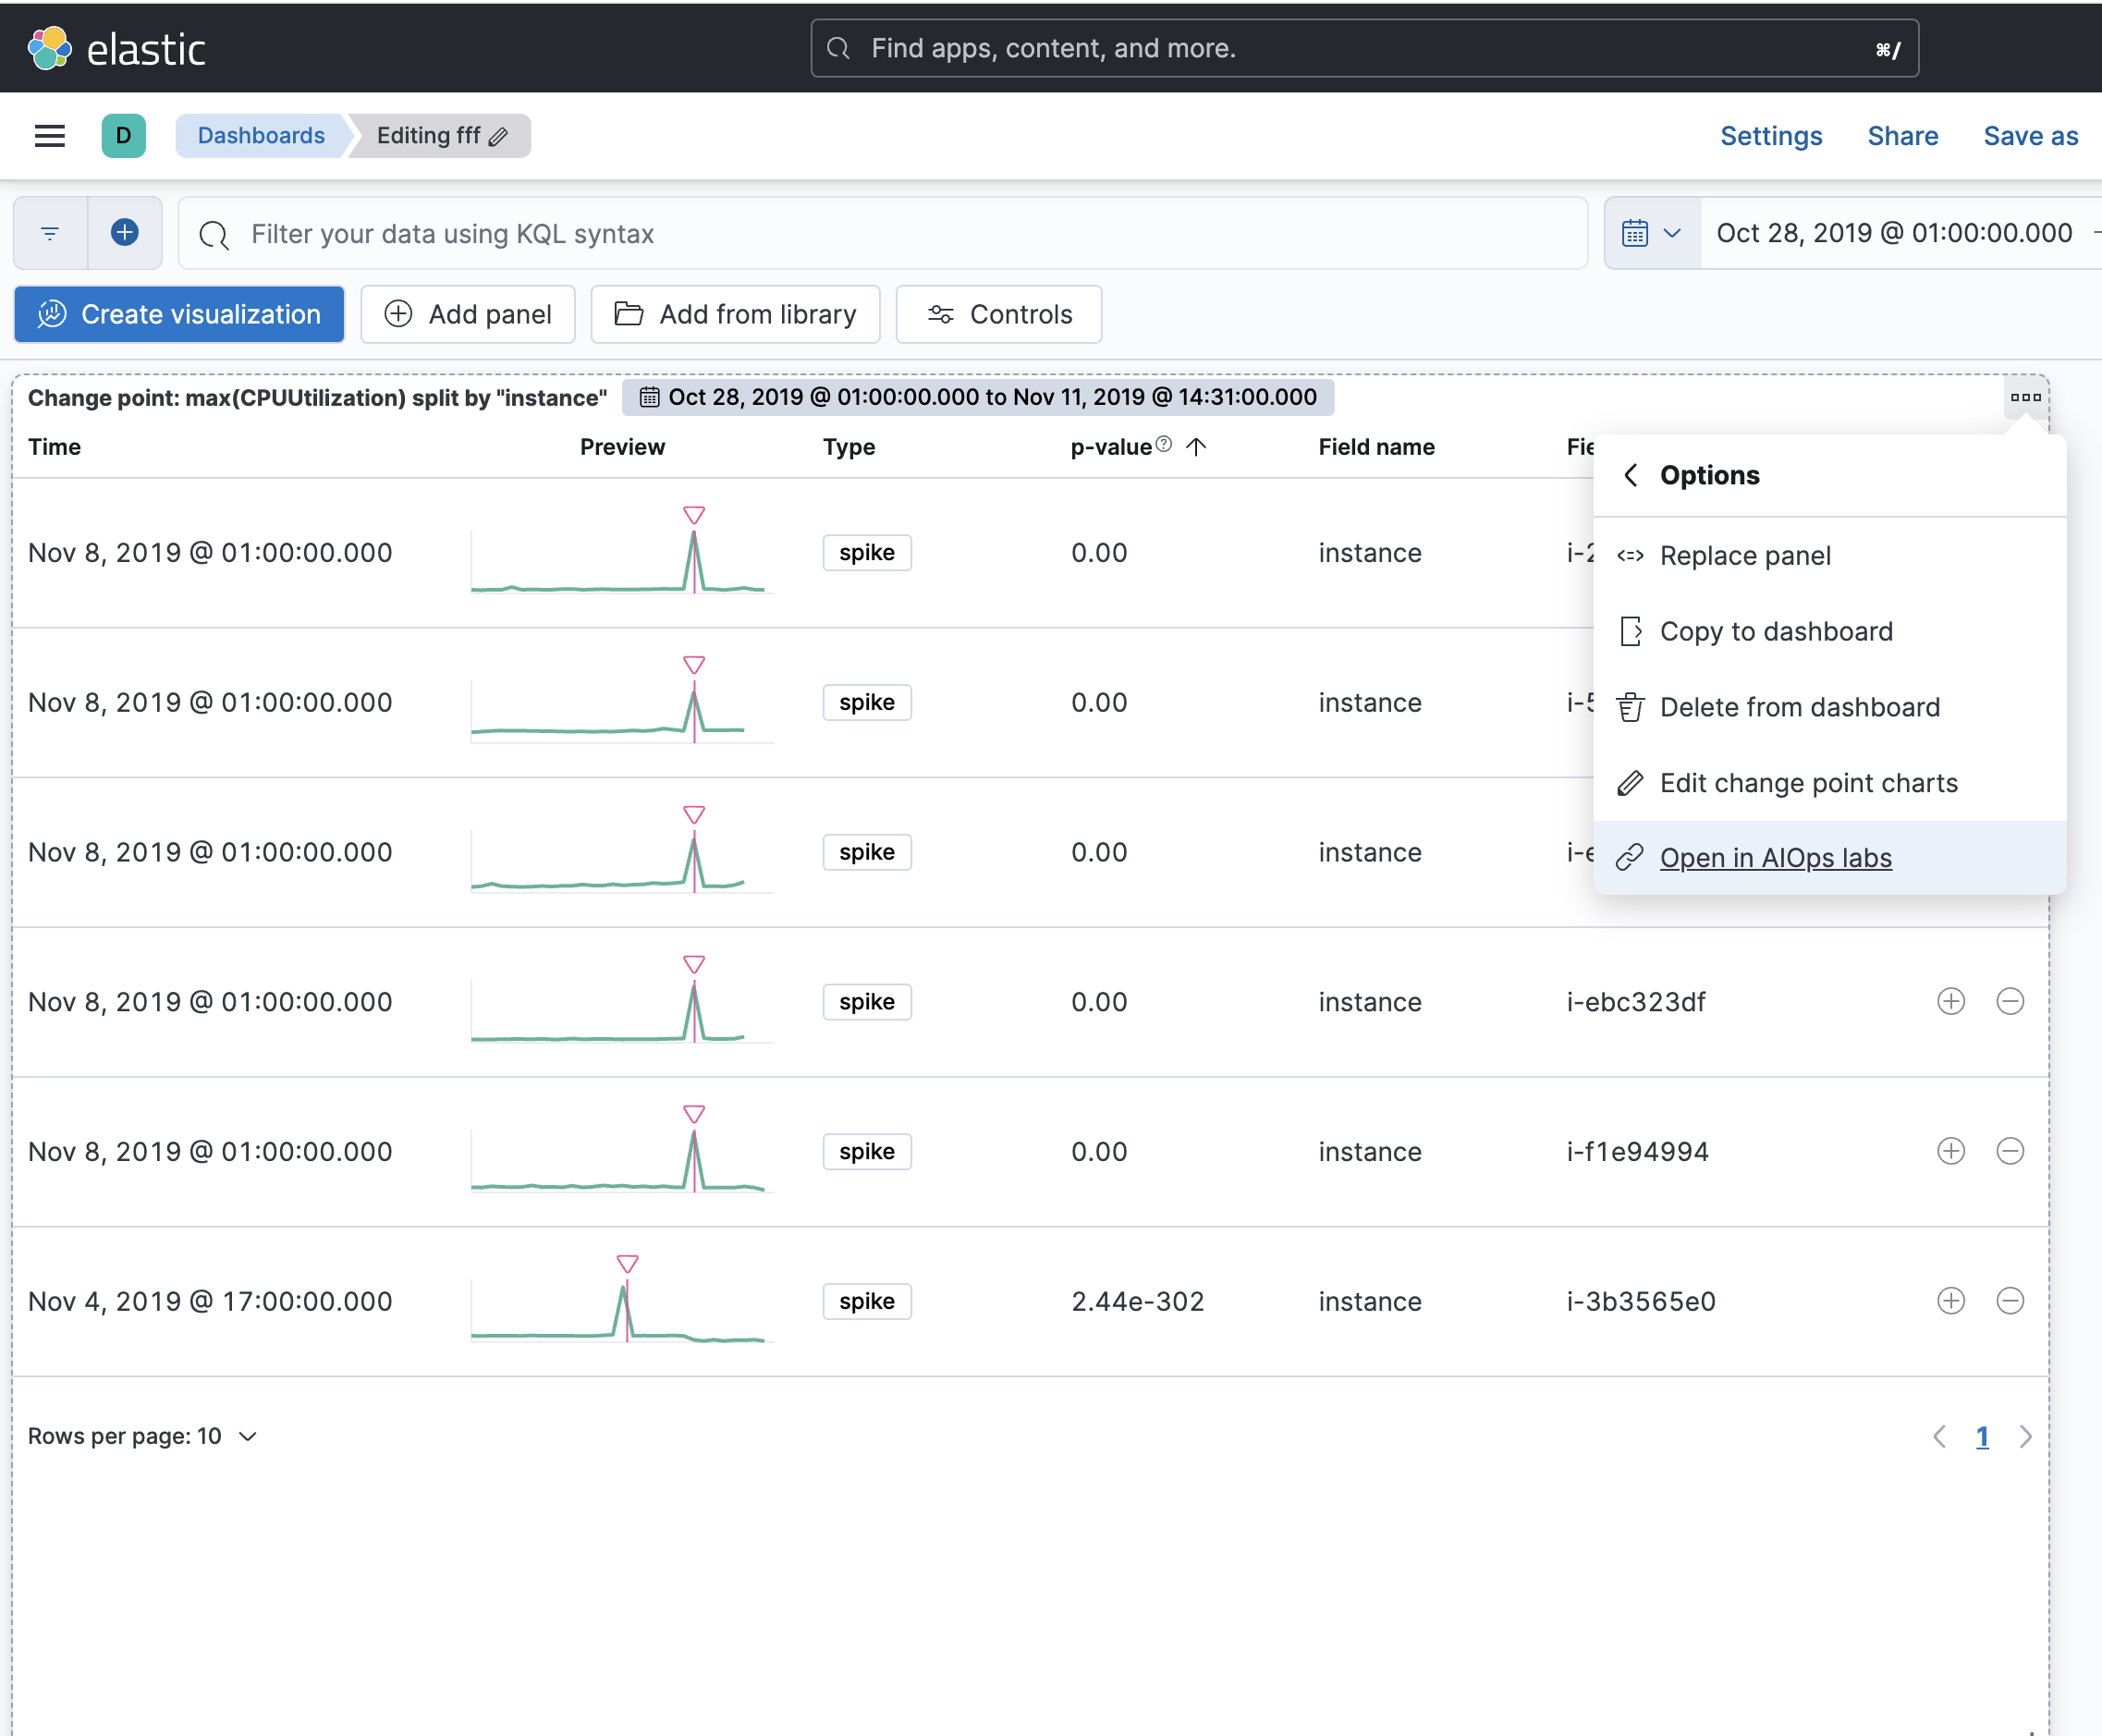Go to the previous table page
Image resolution: width=2102 pixels, height=1736 pixels.
coord(1940,1437)
